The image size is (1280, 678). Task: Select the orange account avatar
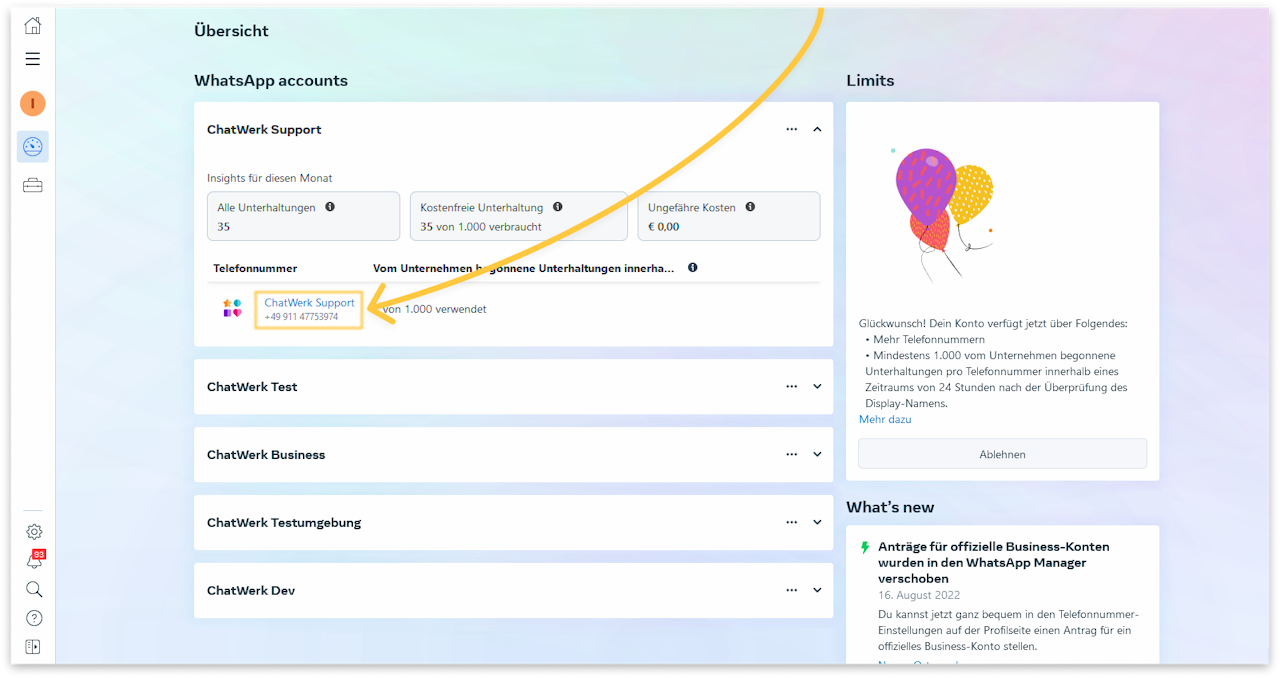[33, 104]
